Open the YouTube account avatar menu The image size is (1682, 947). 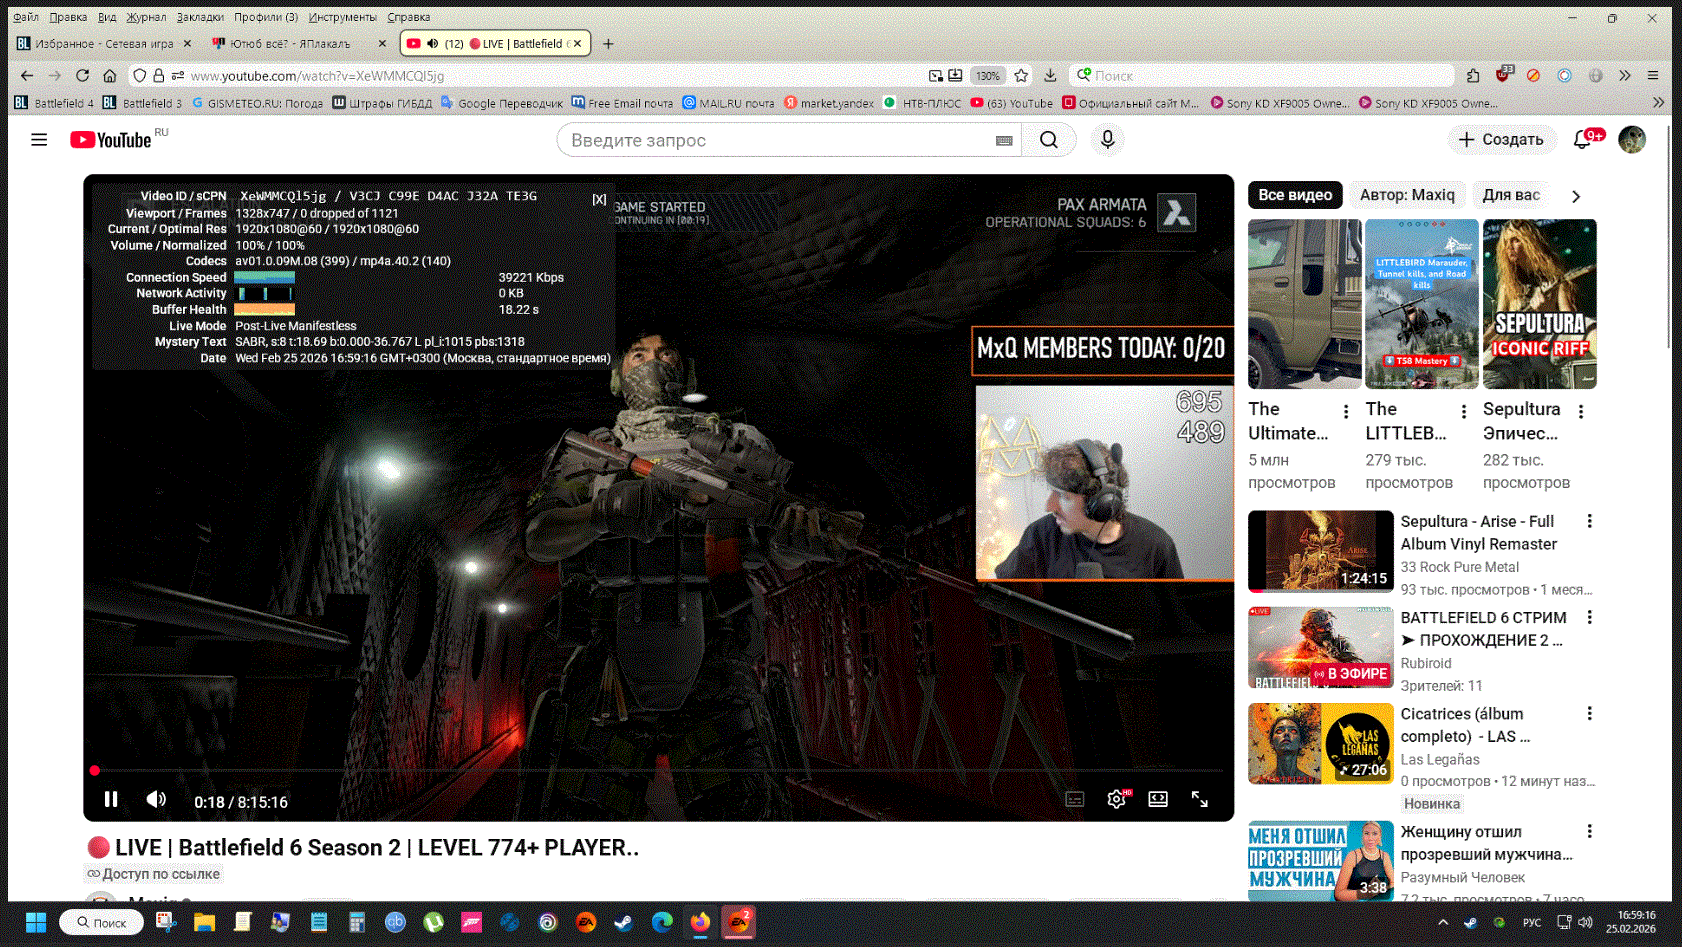point(1632,140)
